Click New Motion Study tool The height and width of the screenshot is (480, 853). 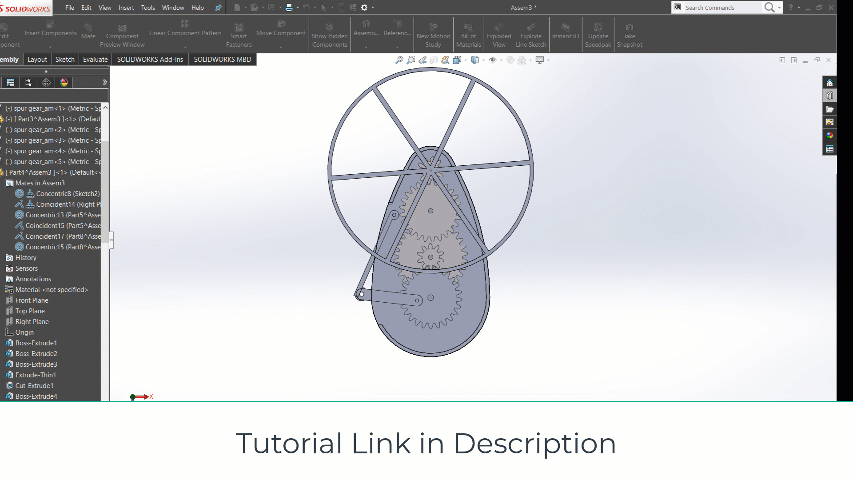click(433, 35)
